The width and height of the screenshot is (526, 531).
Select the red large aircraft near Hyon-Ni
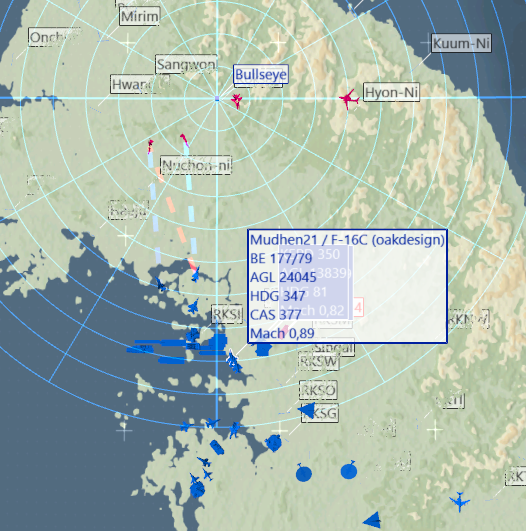coord(349,99)
